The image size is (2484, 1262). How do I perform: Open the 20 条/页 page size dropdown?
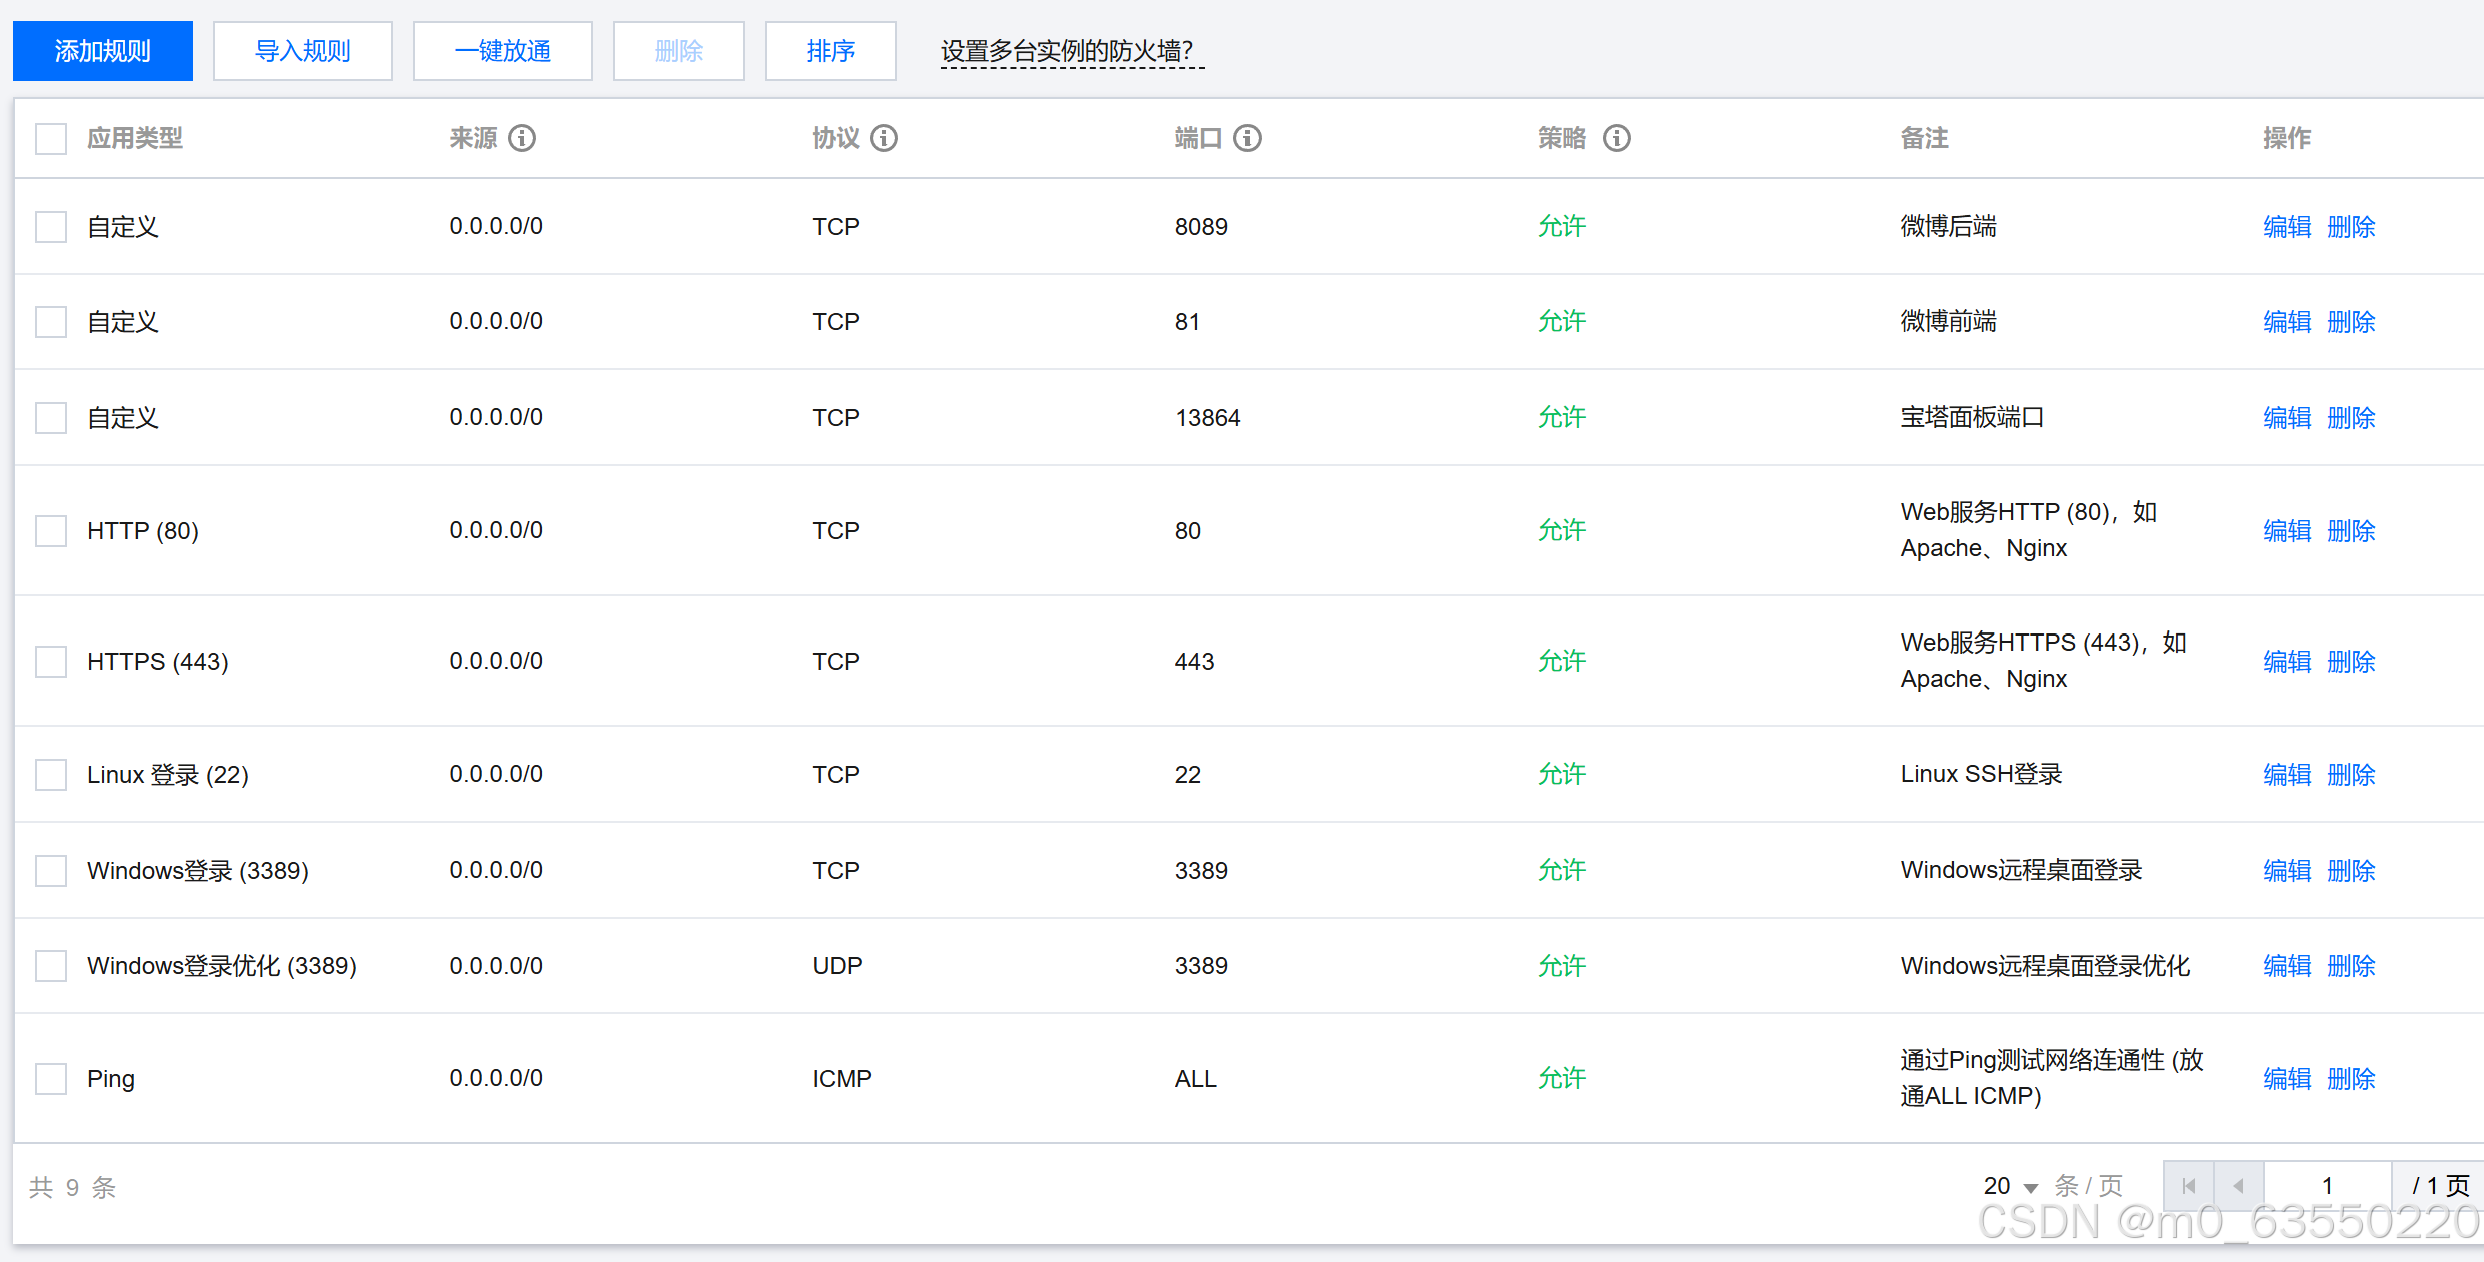coord(2012,1186)
